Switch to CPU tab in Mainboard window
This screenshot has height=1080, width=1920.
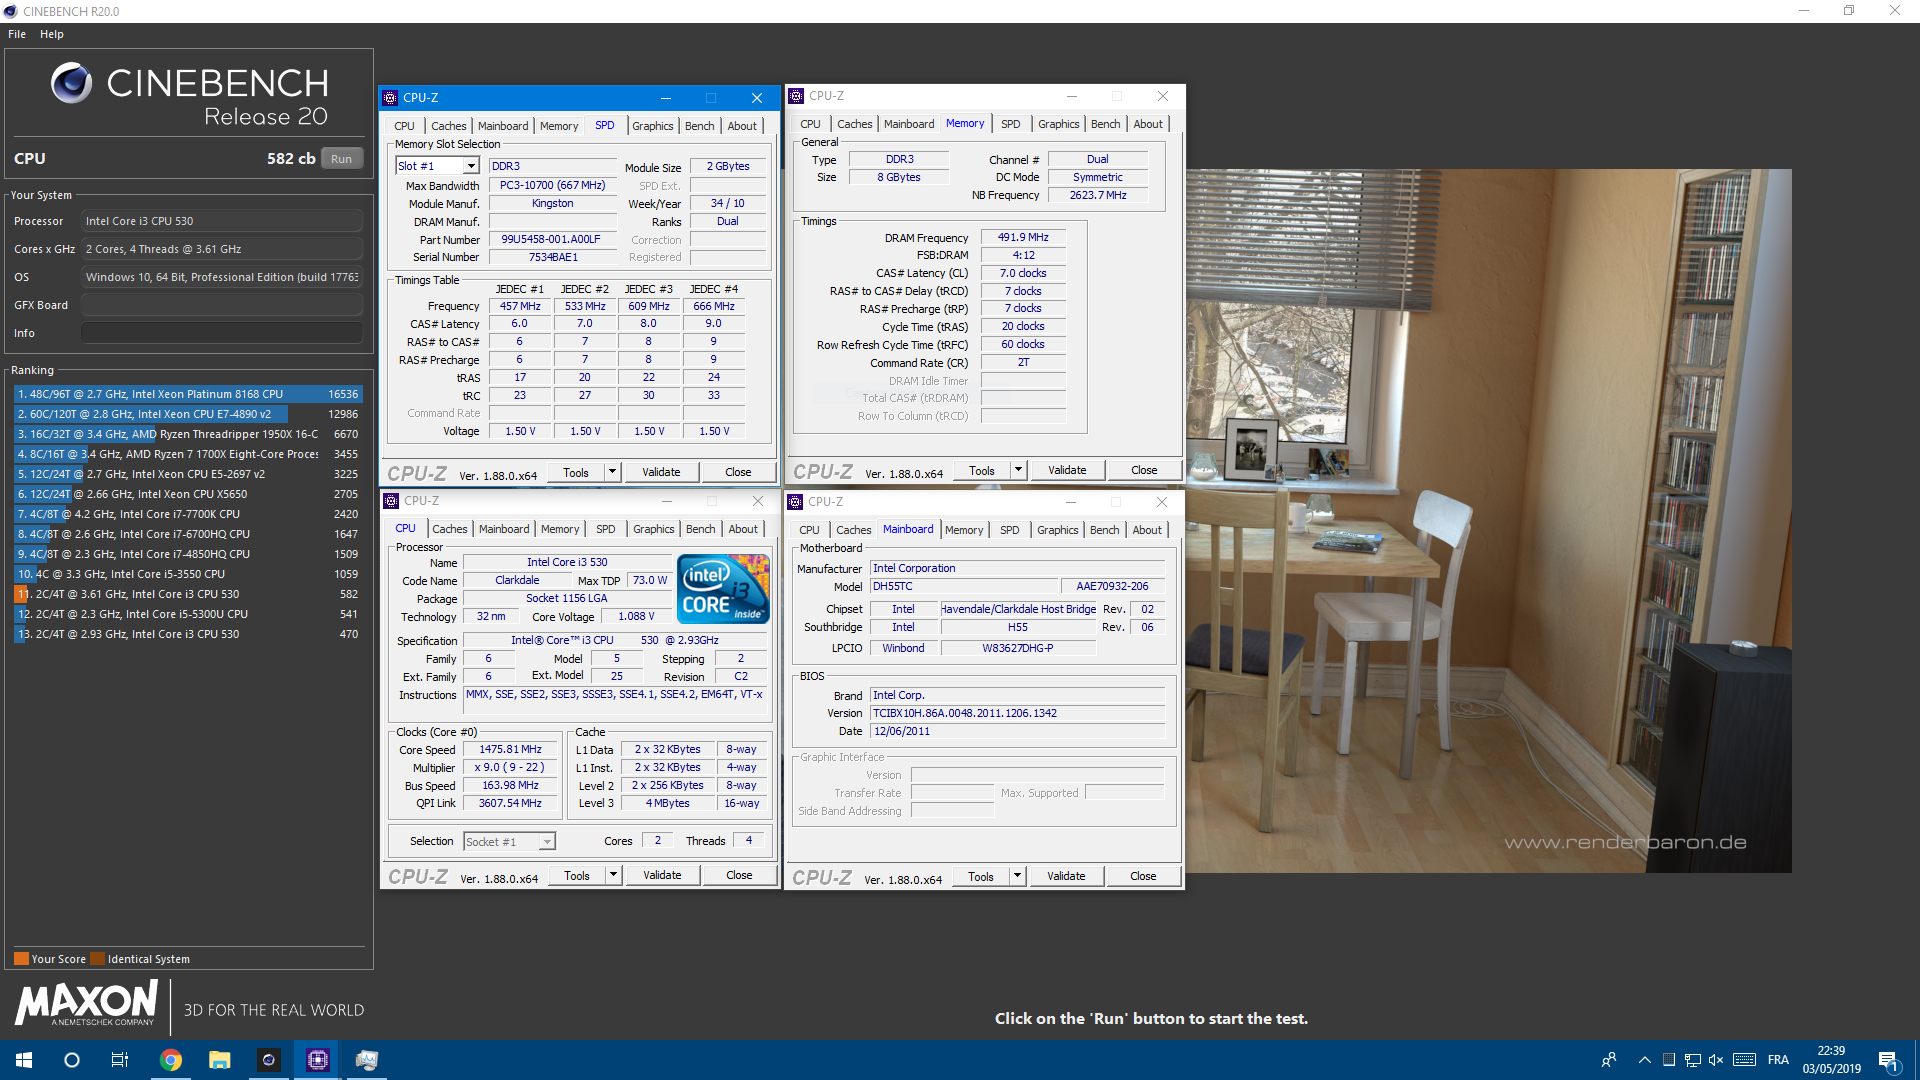(809, 530)
